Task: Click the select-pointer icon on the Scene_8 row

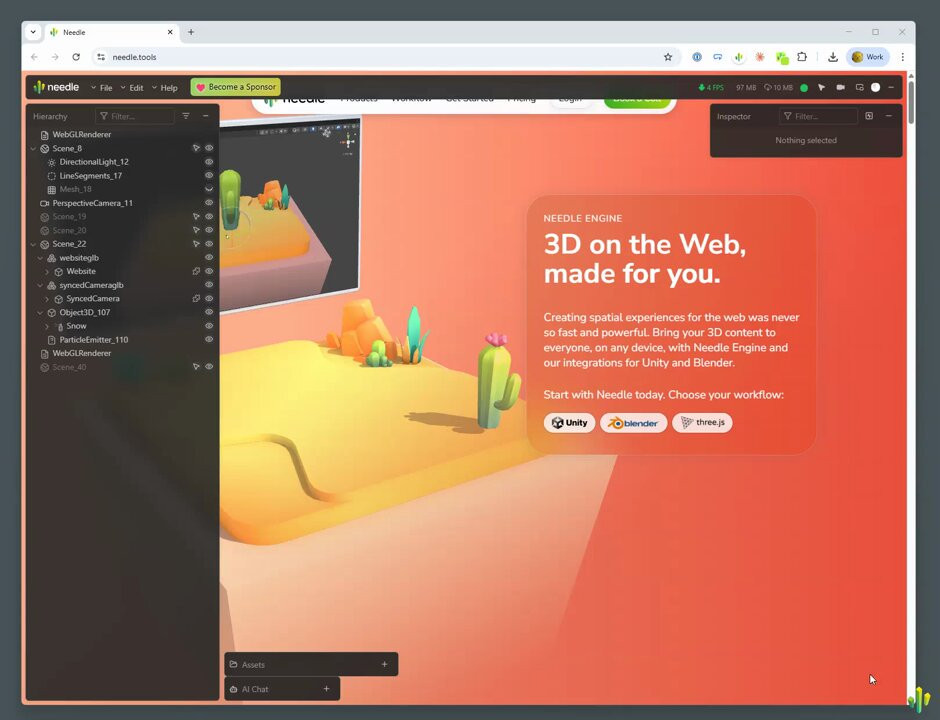Action: point(196,148)
